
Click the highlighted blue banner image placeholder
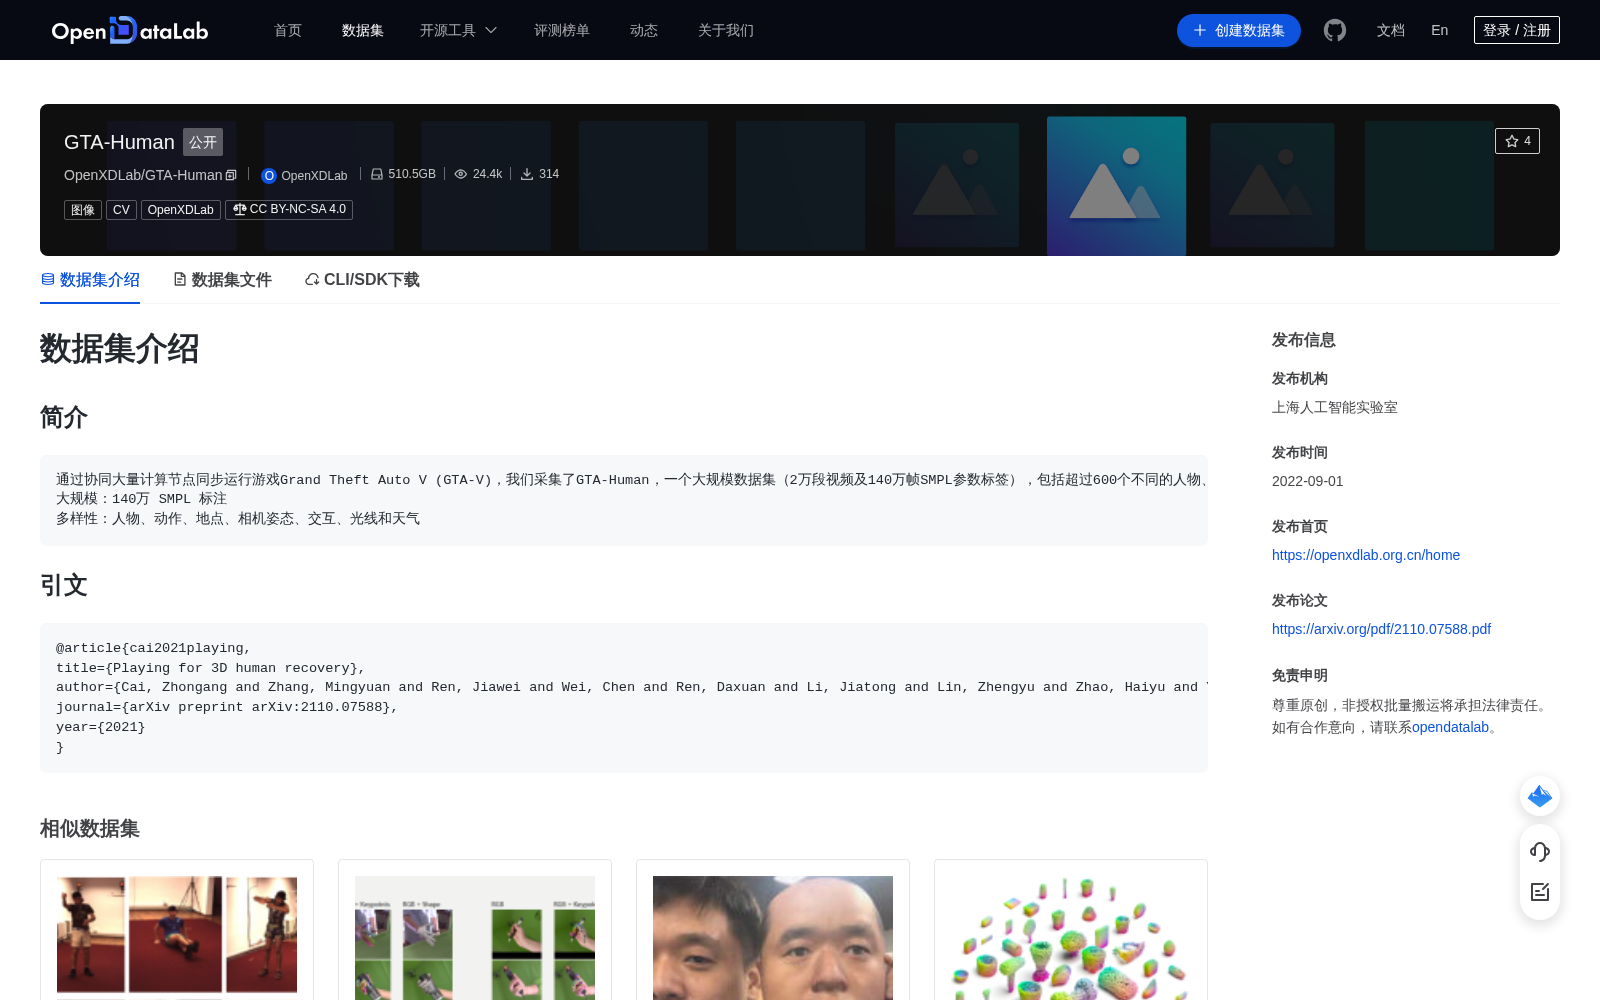pos(1116,186)
